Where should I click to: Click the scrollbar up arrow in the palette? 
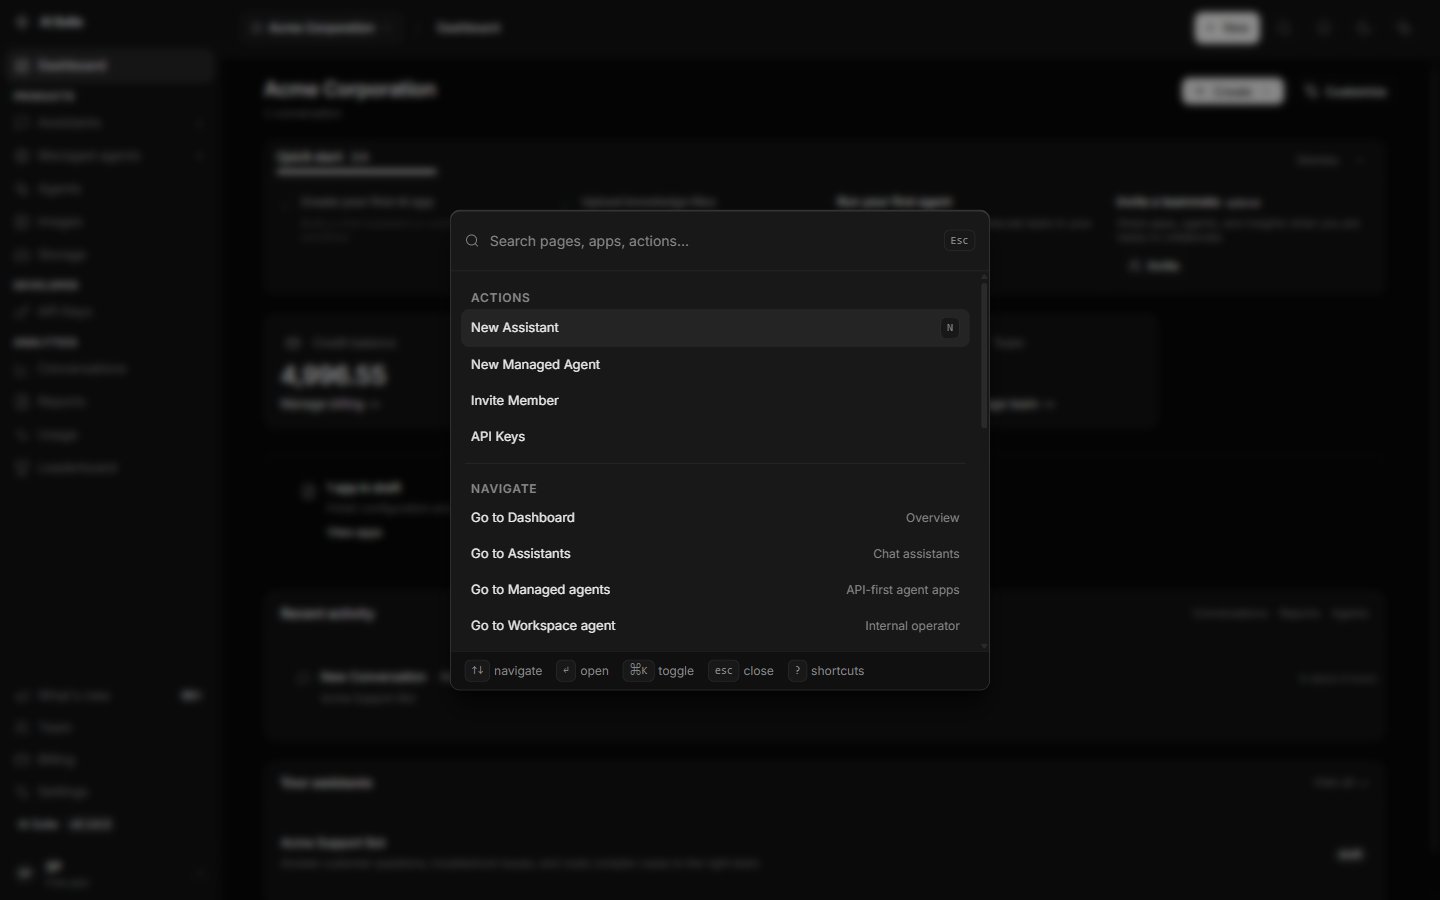[x=984, y=276]
